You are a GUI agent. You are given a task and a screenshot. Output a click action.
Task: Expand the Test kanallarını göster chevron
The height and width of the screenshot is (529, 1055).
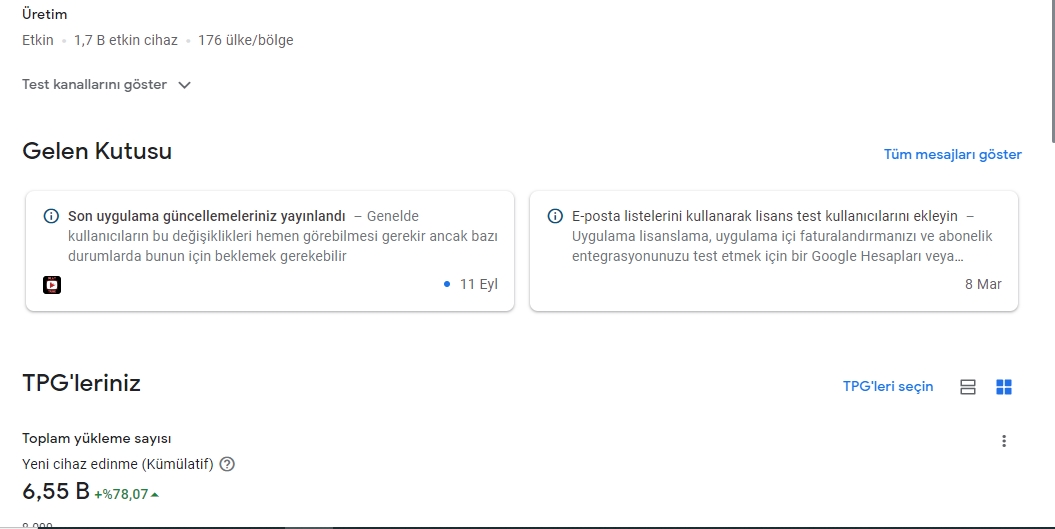[x=184, y=85]
